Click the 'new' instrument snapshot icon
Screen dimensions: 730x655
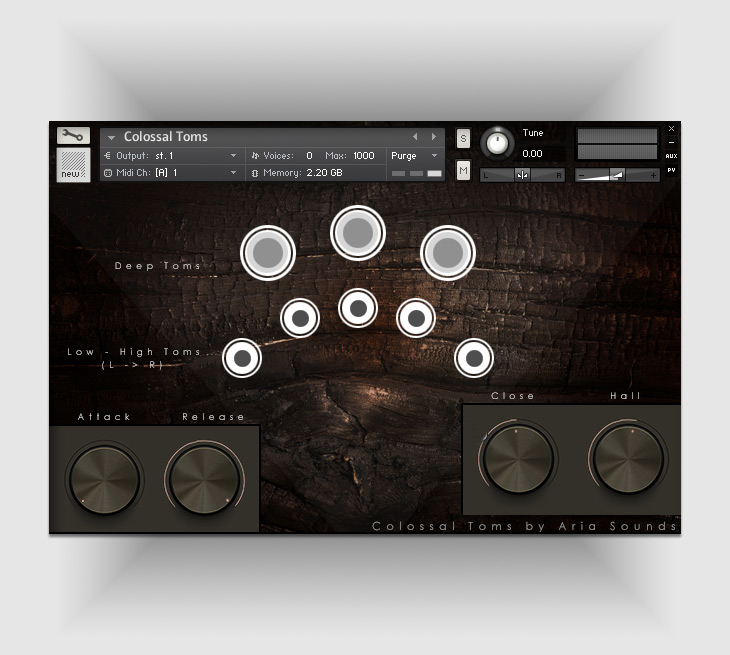73,165
